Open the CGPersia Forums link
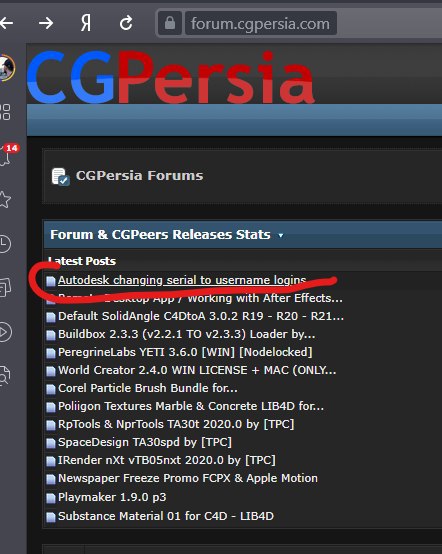 (140, 176)
